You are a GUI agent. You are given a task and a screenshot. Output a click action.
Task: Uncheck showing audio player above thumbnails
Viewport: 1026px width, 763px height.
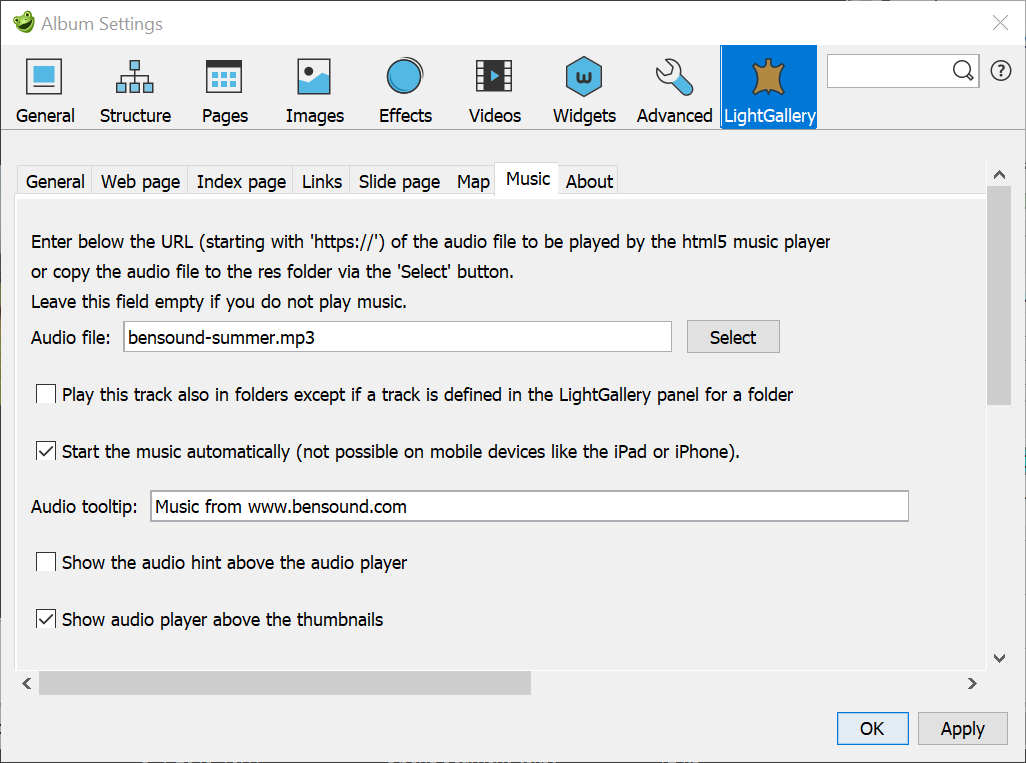pyautogui.click(x=45, y=619)
